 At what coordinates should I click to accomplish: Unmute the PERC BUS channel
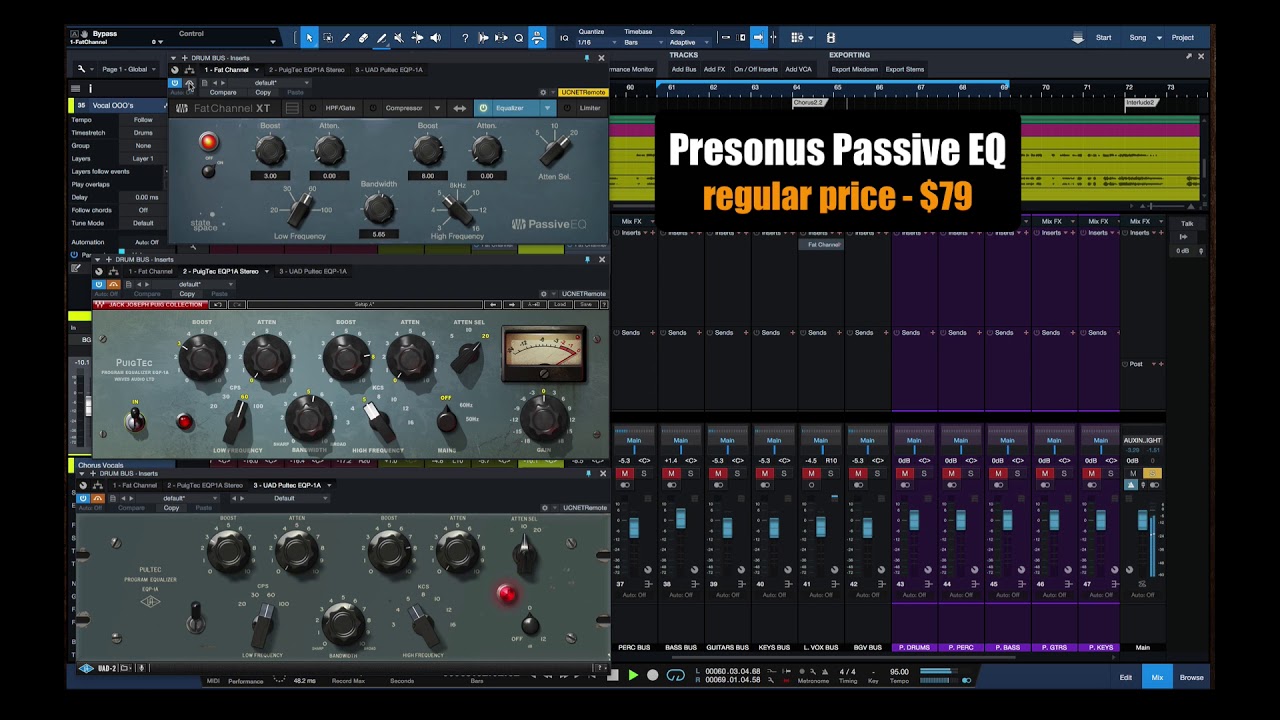coord(625,473)
